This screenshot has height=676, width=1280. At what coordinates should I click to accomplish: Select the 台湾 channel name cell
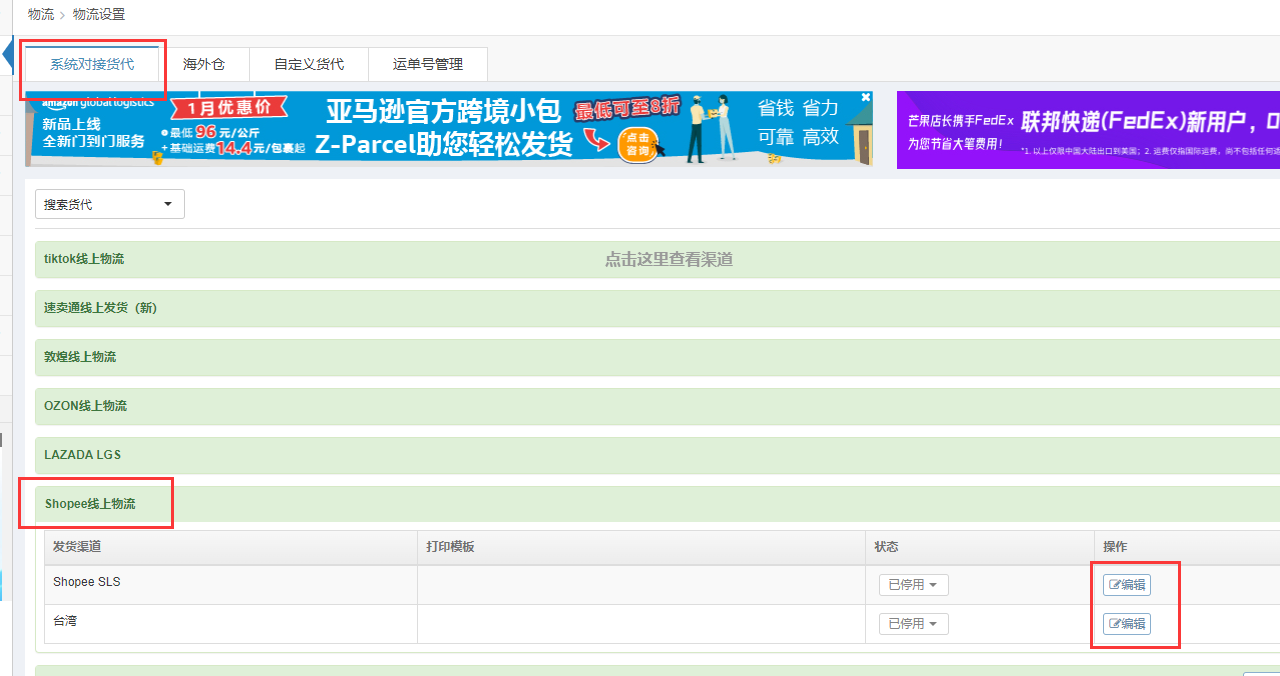(x=231, y=624)
